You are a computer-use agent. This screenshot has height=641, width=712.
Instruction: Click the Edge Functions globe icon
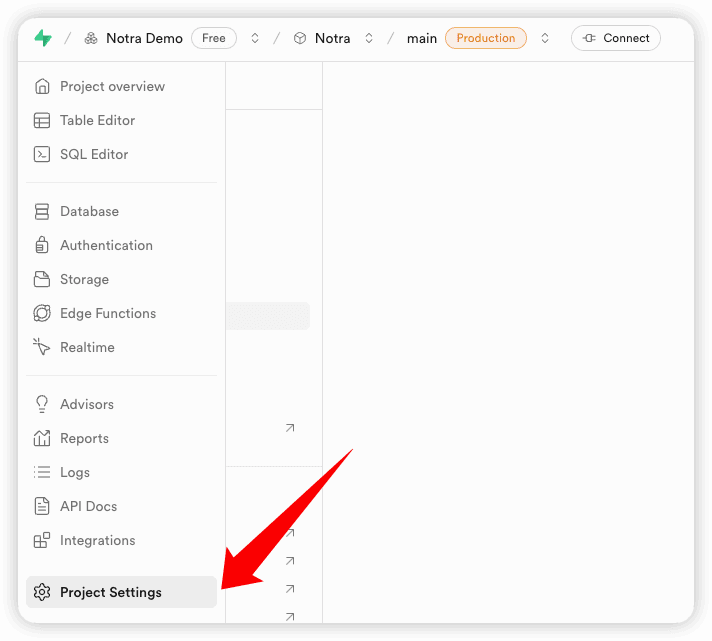point(42,314)
